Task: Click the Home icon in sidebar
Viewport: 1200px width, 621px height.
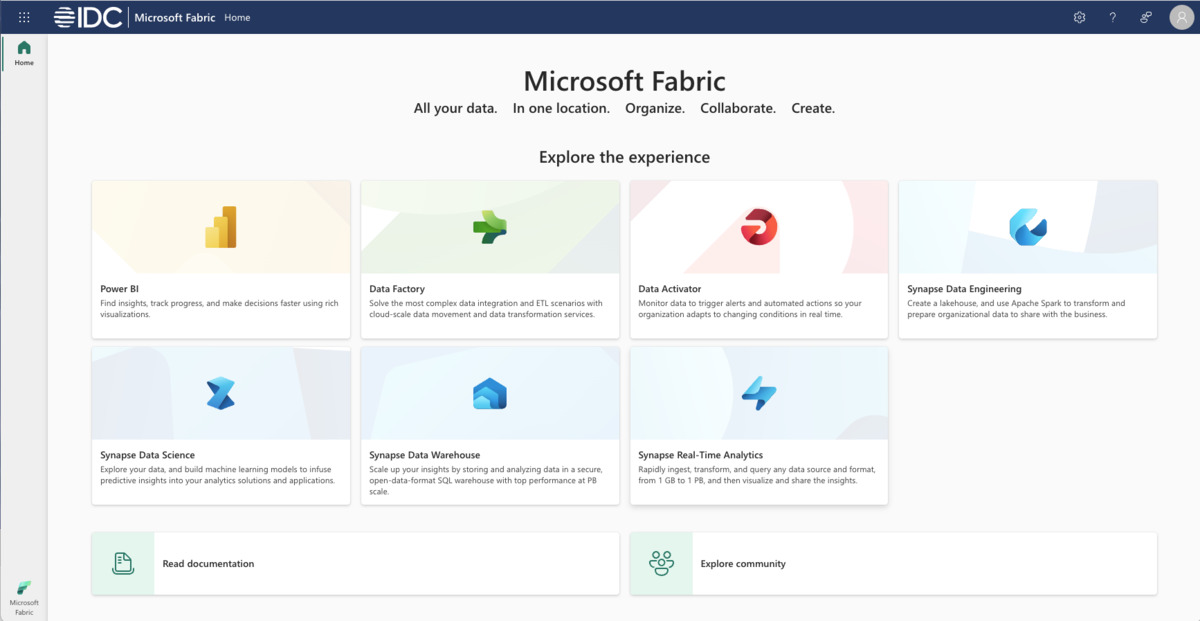Action: [x=23, y=48]
